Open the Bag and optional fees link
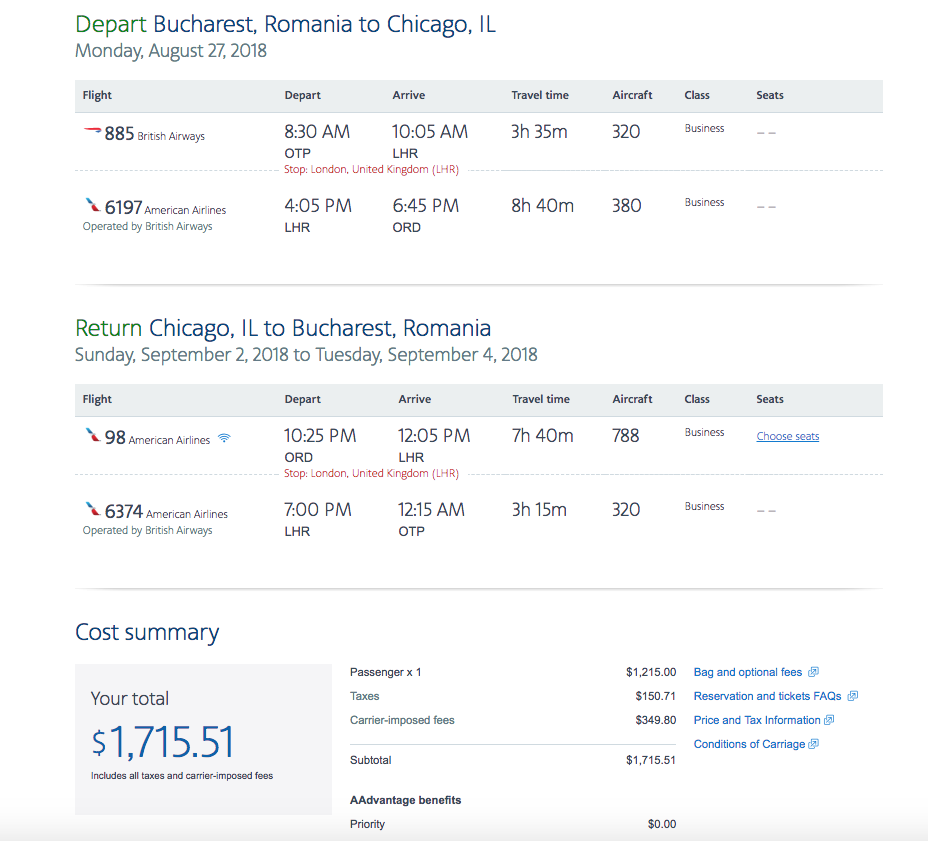Screen dimensions: 928x841 (747, 672)
